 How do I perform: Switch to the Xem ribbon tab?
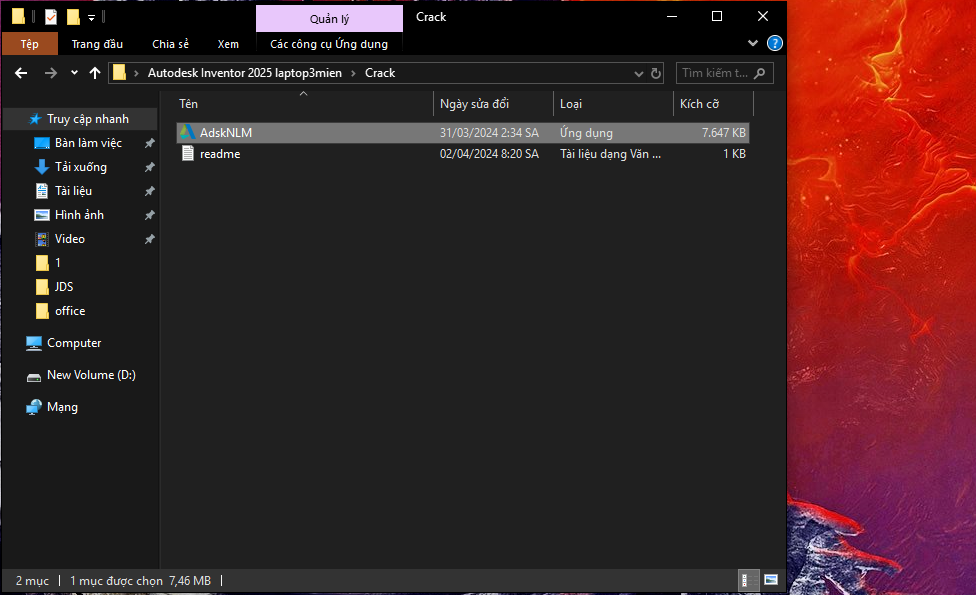(x=228, y=44)
